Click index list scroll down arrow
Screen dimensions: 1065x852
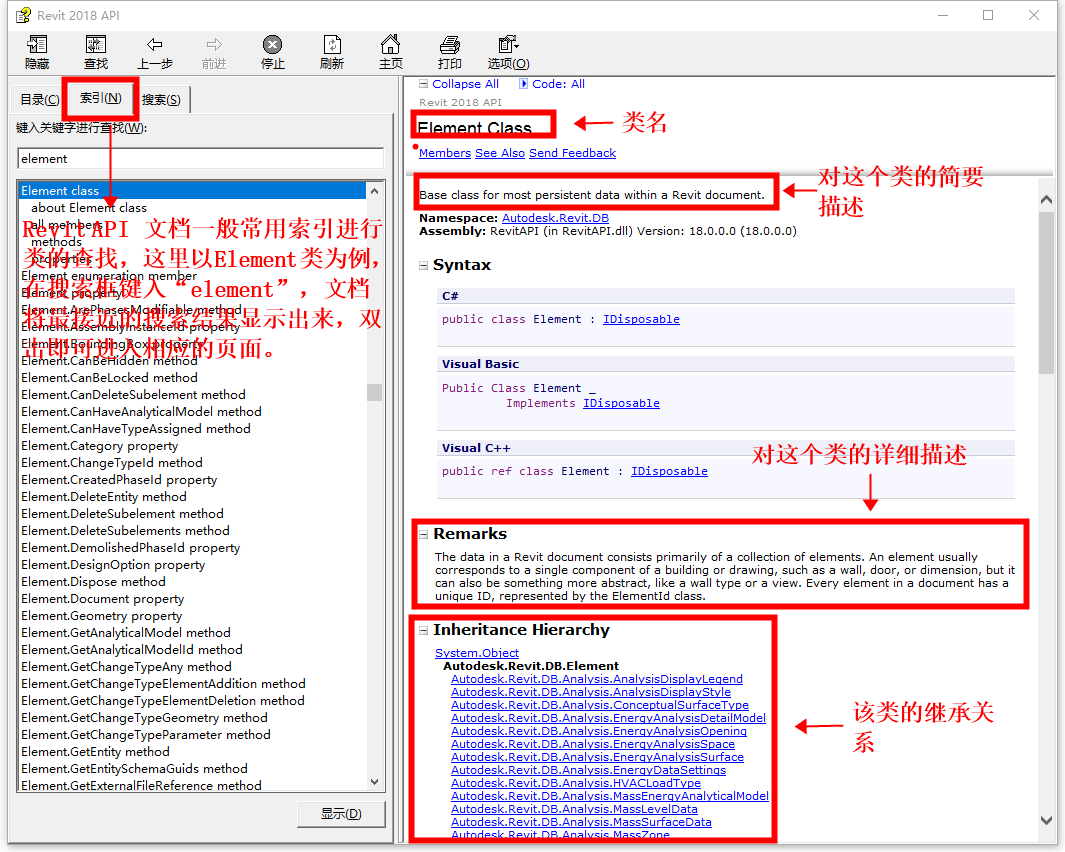[374, 782]
